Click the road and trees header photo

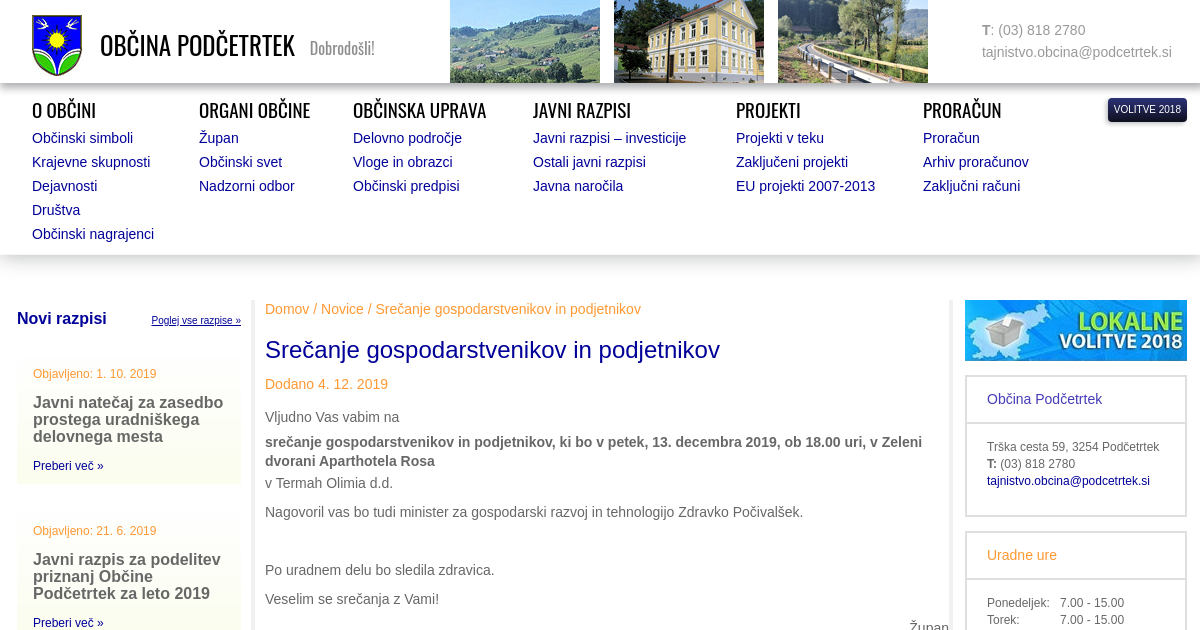point(852,42)
